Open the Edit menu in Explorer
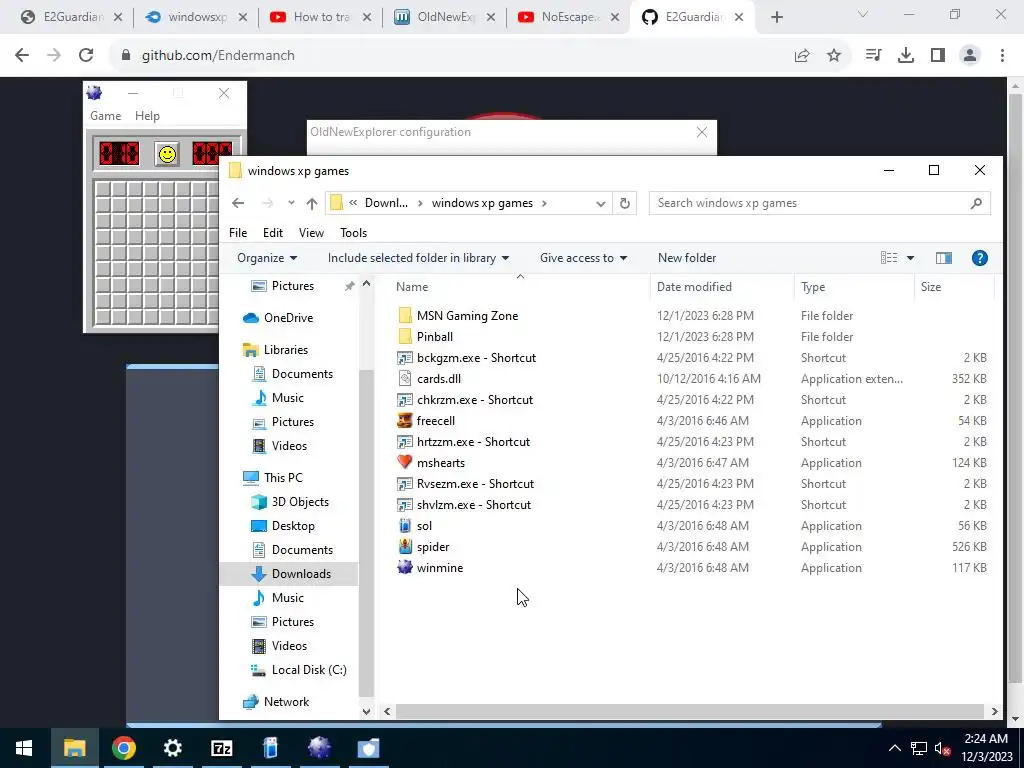This screenshot has width=1024, height=768. pyautogui.click(x=272, y=232)
